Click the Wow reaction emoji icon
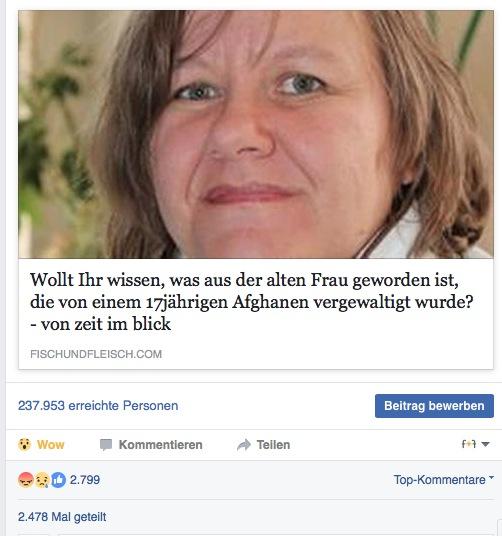Viewport: 502px width, 536px height. click(x=24, y=444)
